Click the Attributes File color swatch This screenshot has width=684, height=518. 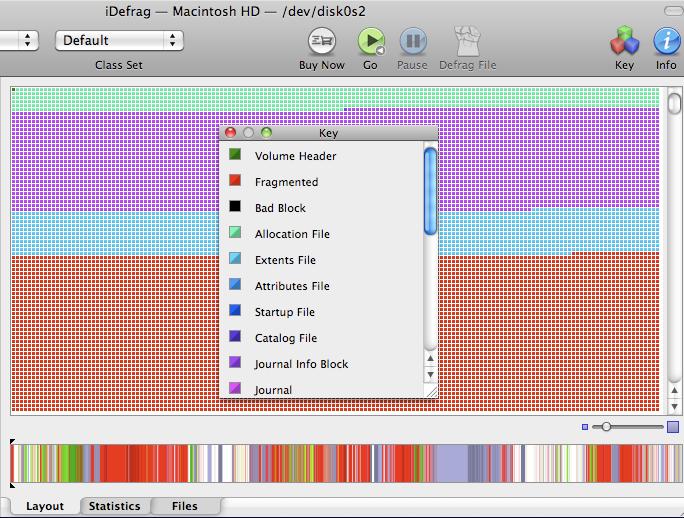pyautogui.click(x=235, y=284)
